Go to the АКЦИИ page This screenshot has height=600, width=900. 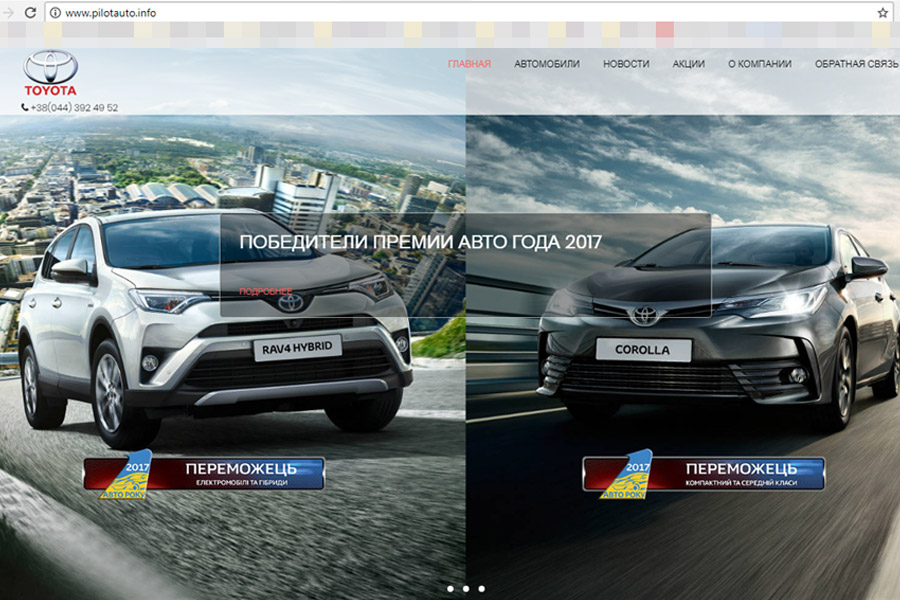click(689, 63)
